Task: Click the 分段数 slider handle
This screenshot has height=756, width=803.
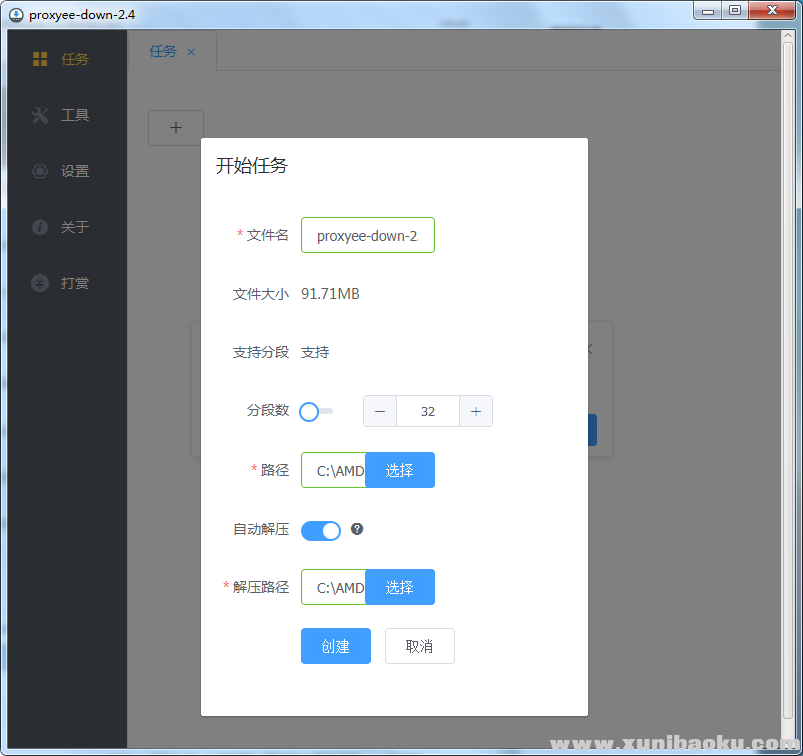Action: (309, 411)
